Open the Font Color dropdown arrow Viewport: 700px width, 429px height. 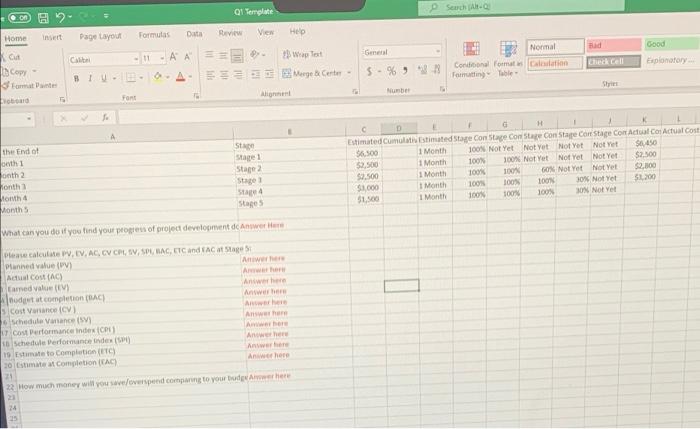pos(190,77)
